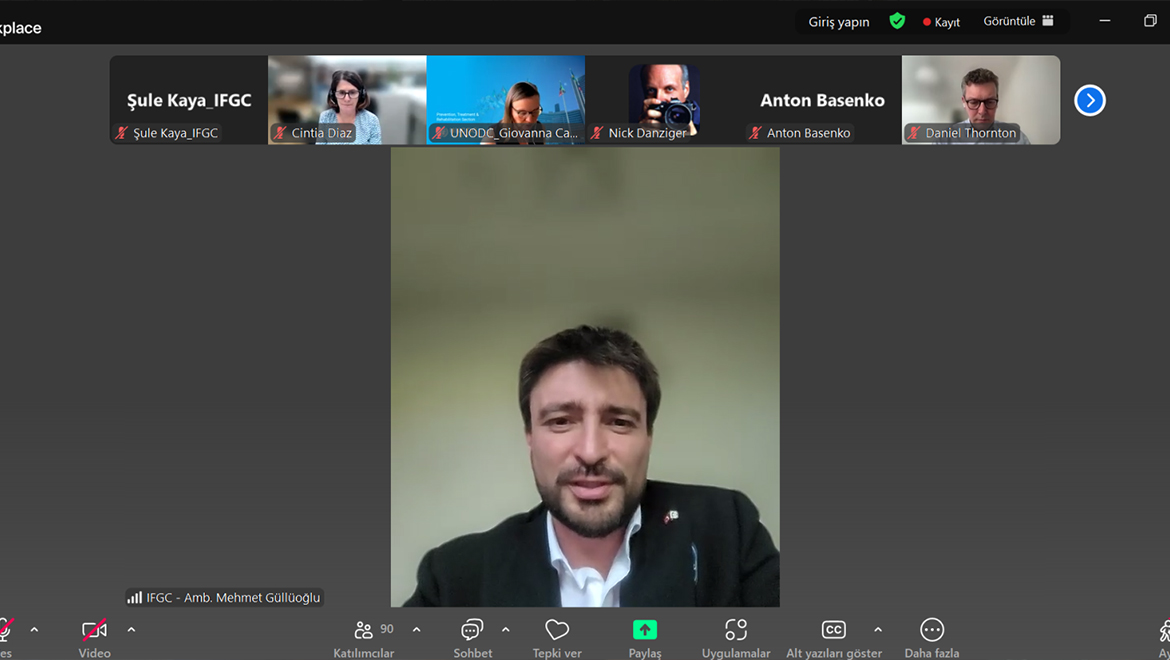Screen dimensions: 1170x660
Task: Click the Kayıt recording indicator
Action: pos(941,22)
